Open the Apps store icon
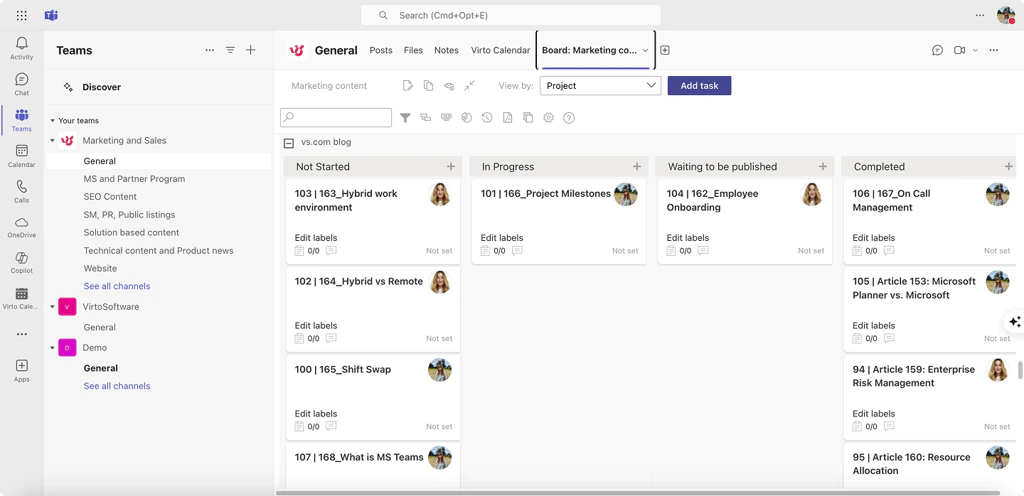The width and height of the screenshot is (1024, 496). [22, 370]
